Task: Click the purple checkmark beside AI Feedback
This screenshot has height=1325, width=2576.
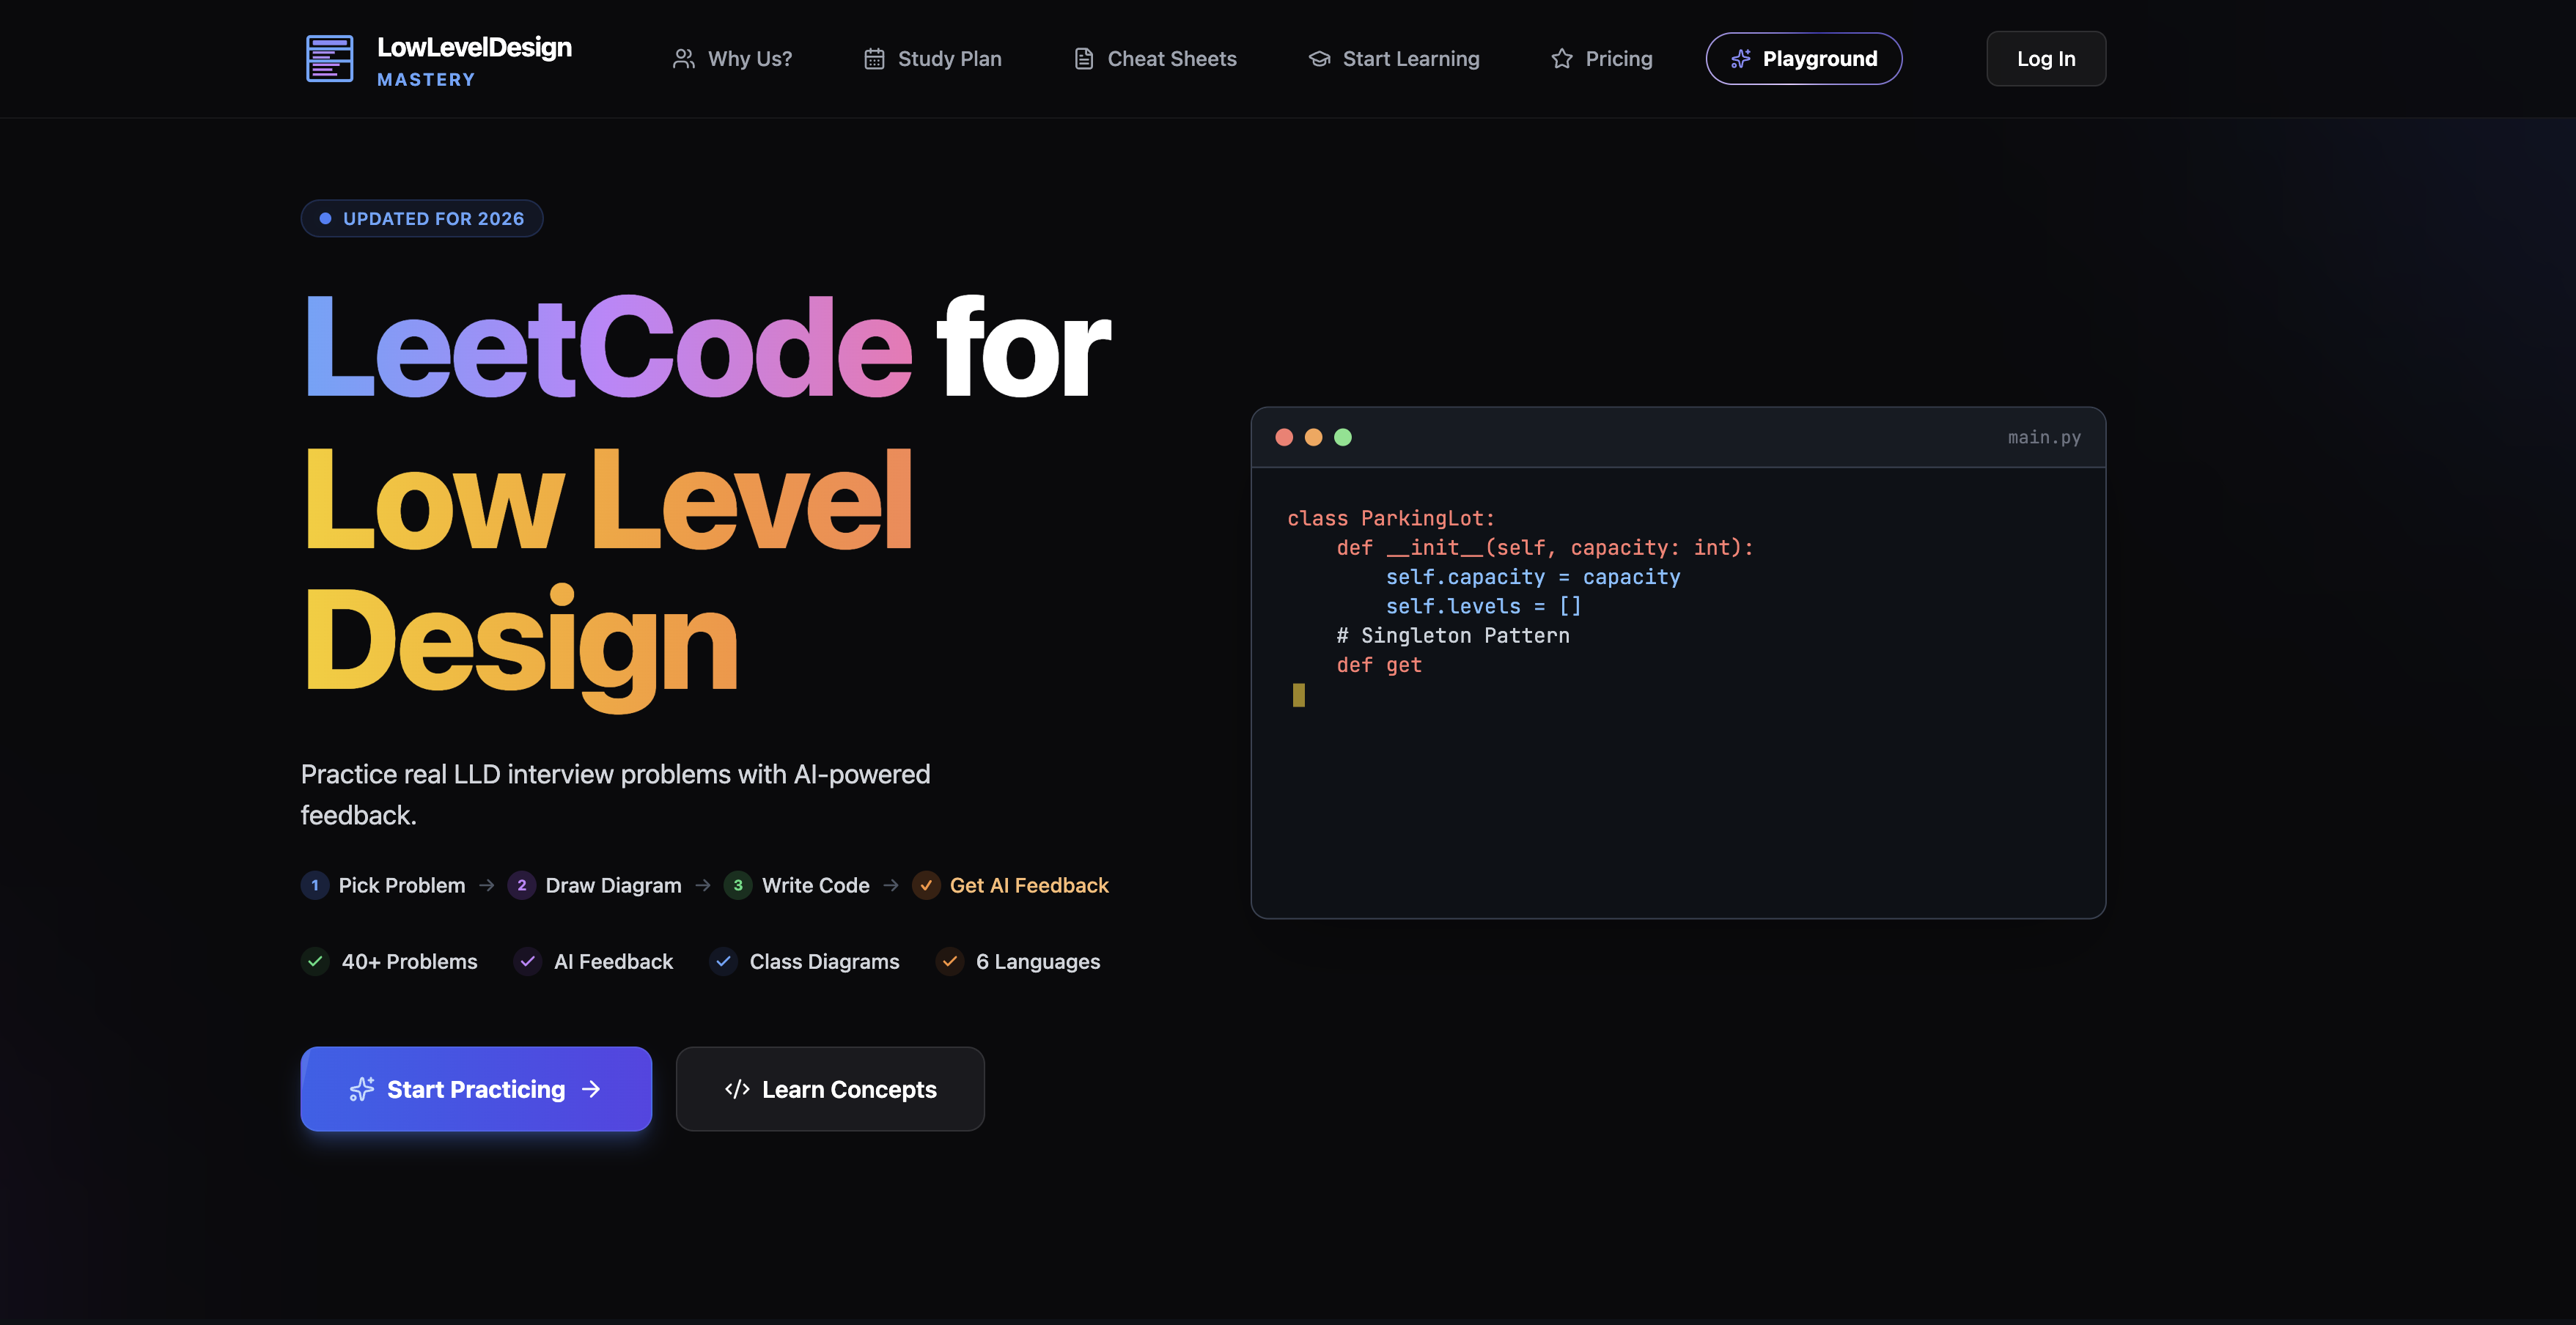Action: click(x=527, y=961)
